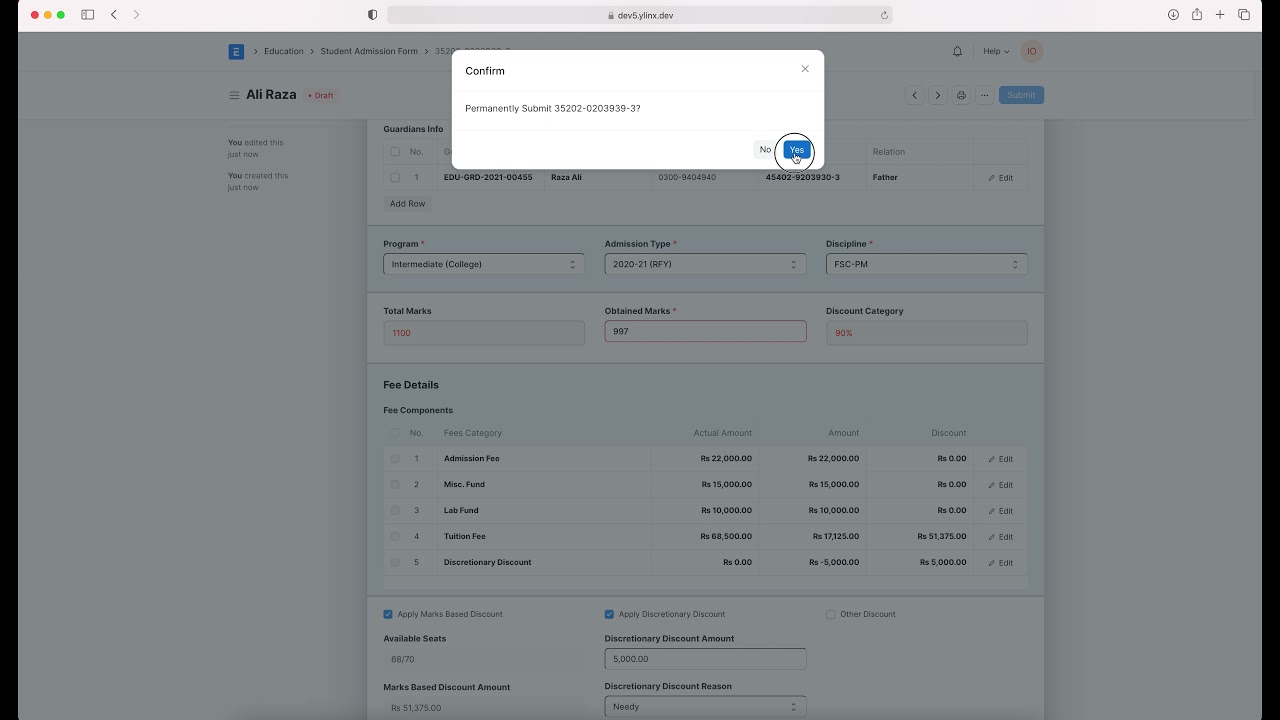Open the notifications bell
Image resolution: width=1280 pixels, height=720 pixels.
coord(957,51)
